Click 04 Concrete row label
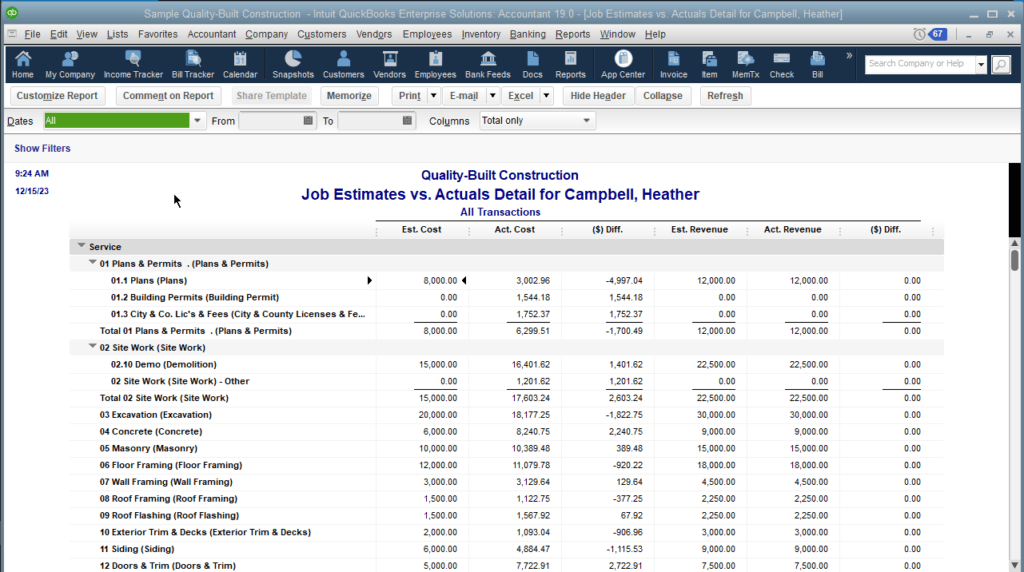Image resolution: width=1024 pixels, height=572 pixels. click(x=151, y=432)
